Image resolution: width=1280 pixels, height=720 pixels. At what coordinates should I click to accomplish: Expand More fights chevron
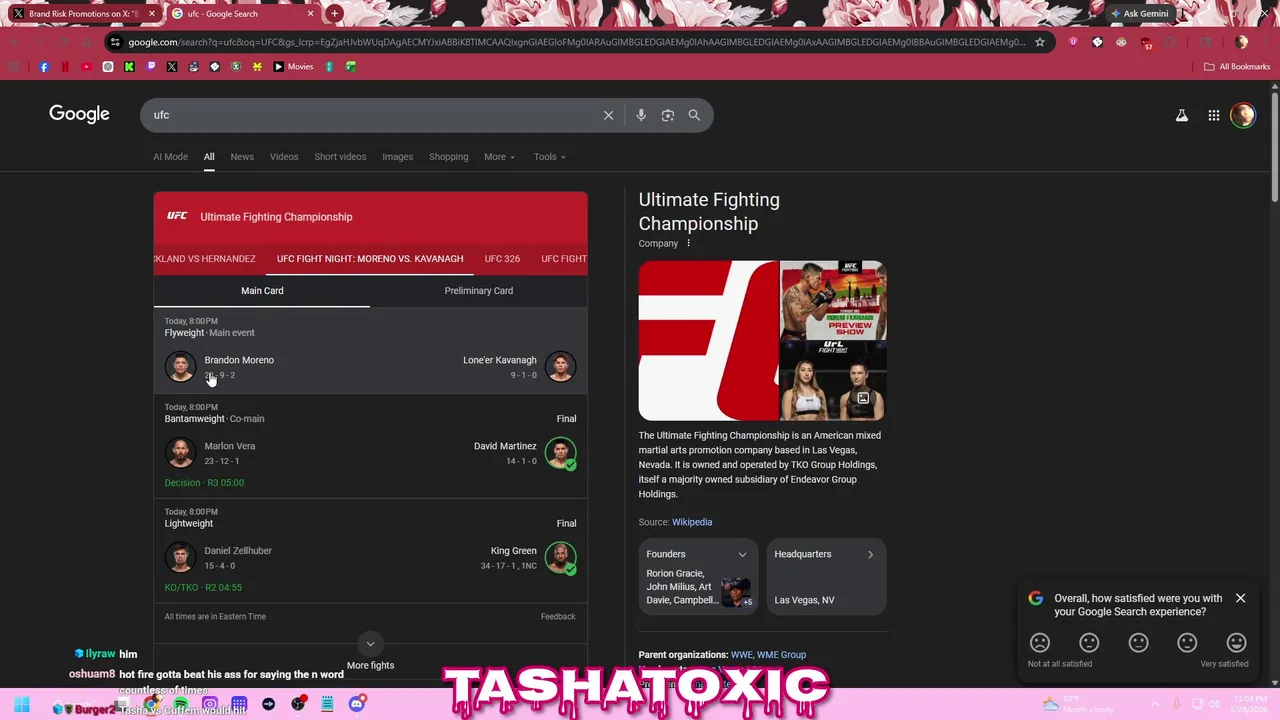pos(370,644)
